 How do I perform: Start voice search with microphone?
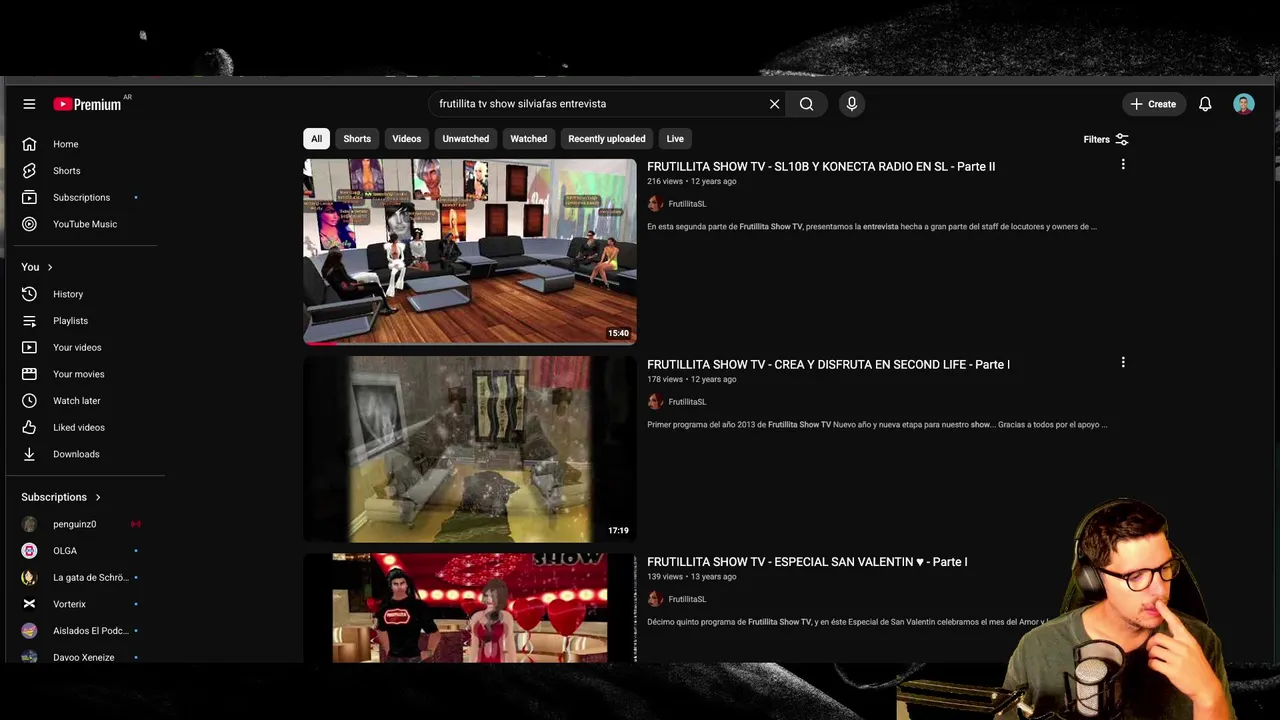[852, 104]
